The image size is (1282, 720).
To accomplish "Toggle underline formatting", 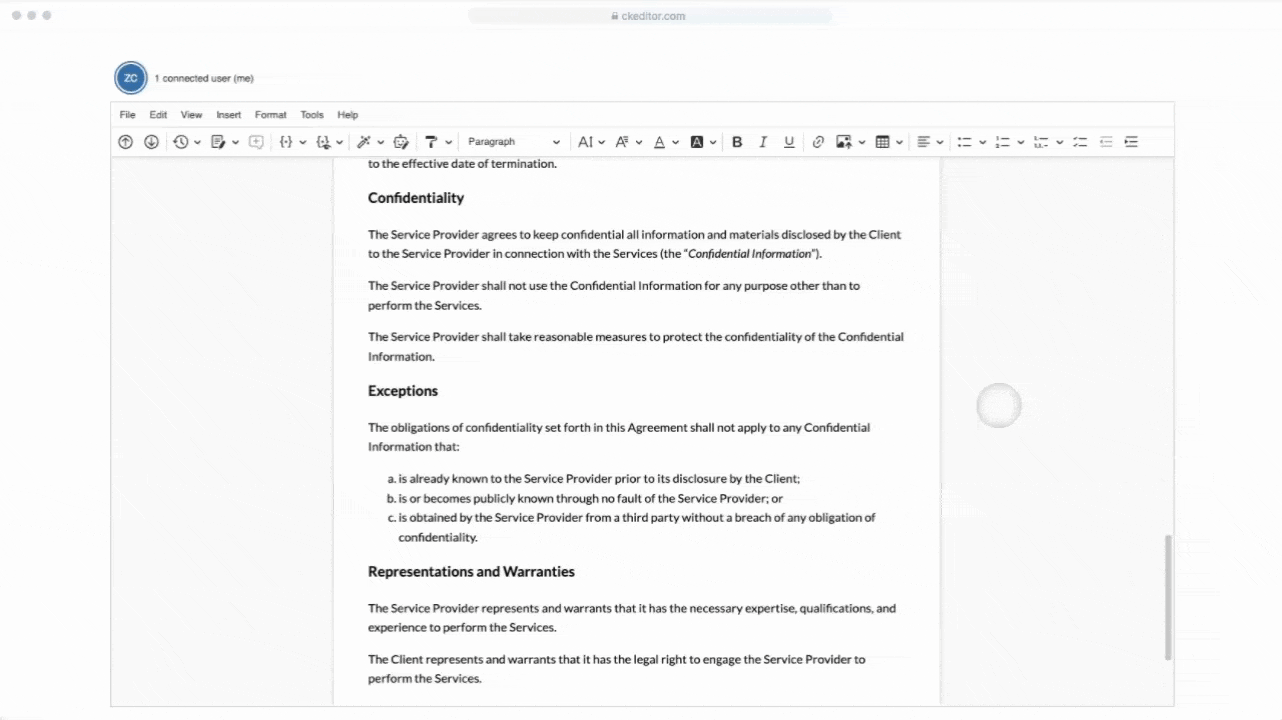I will 789,142.
